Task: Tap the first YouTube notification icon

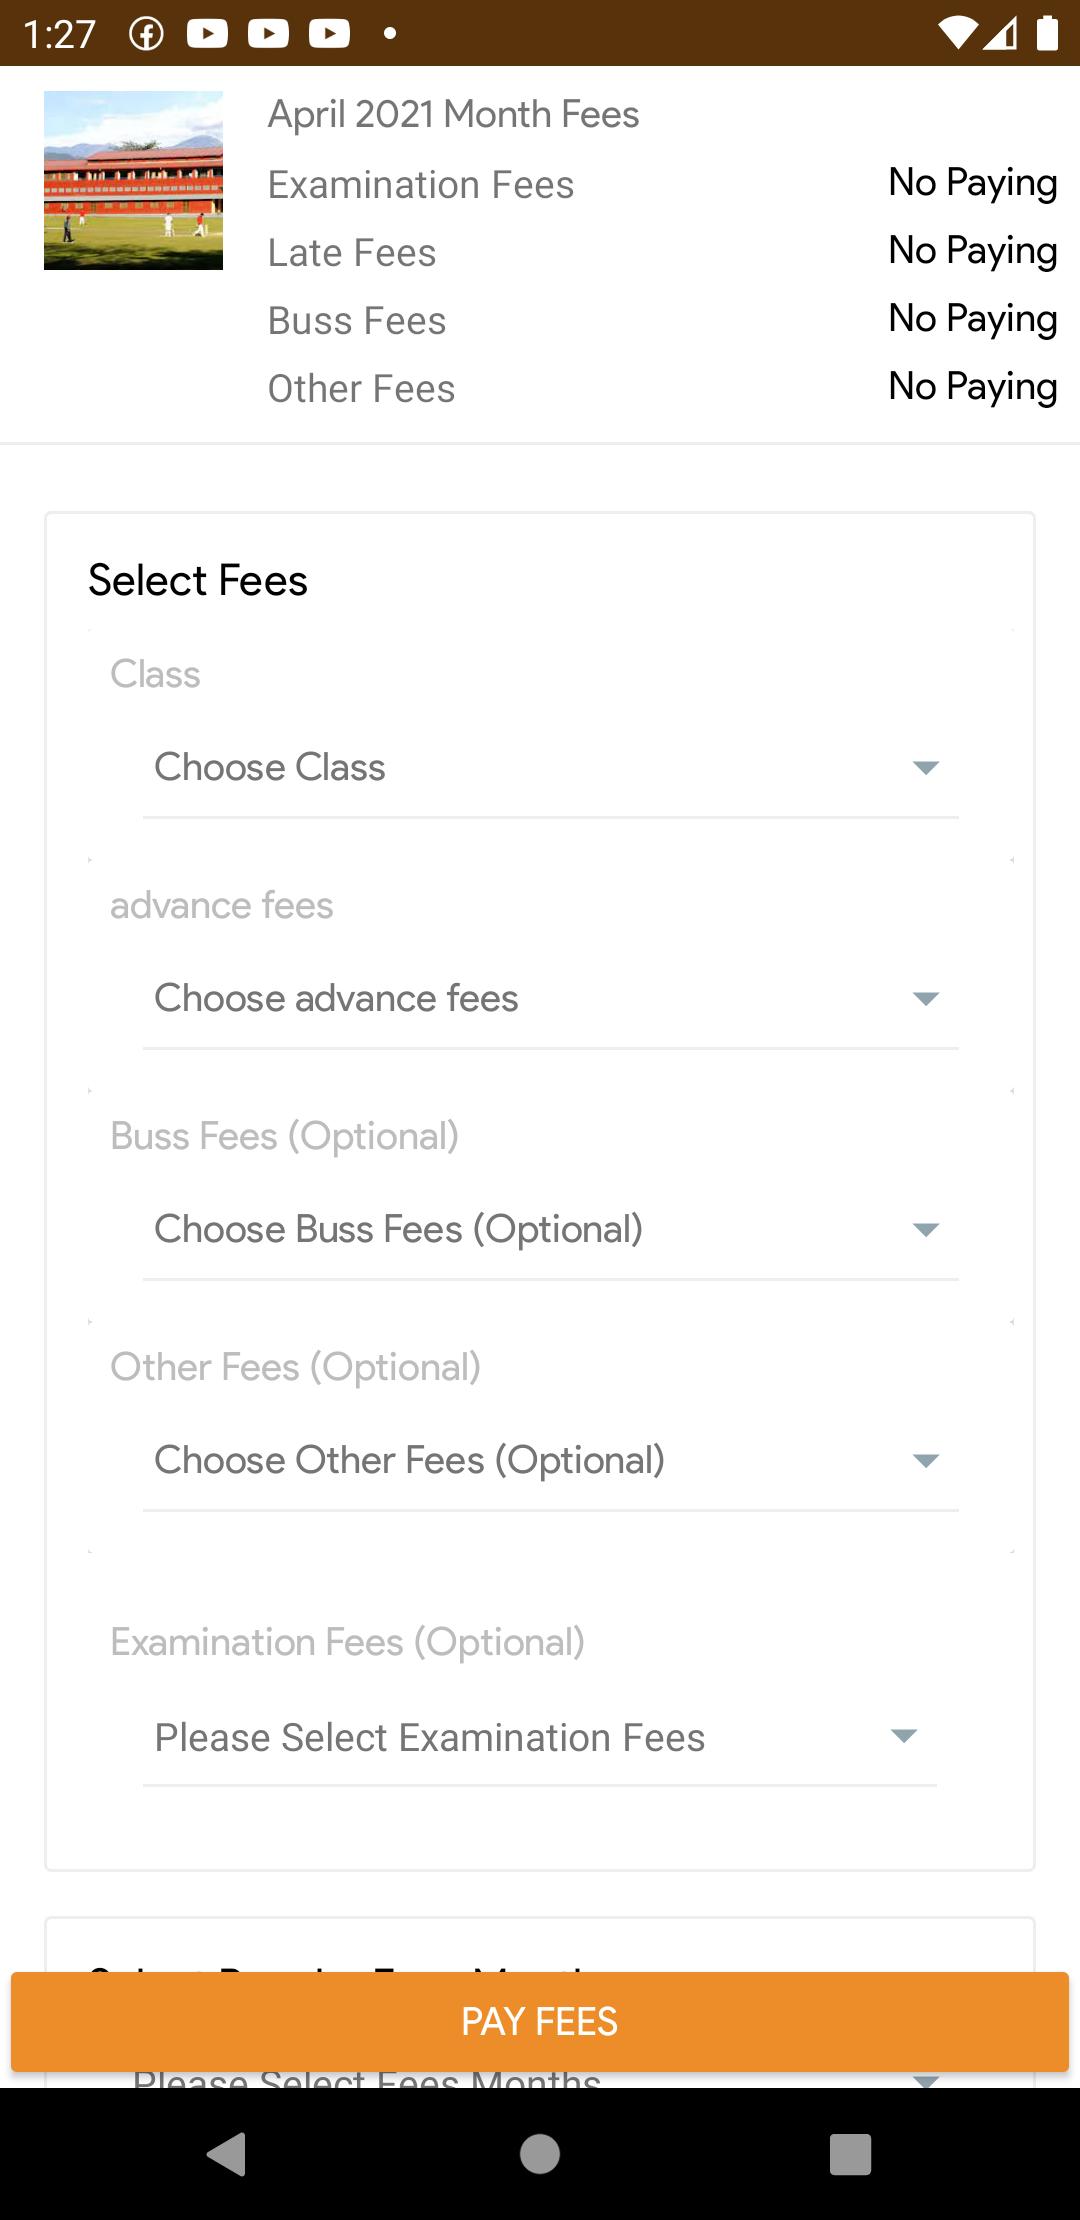Action: point(207,34)
